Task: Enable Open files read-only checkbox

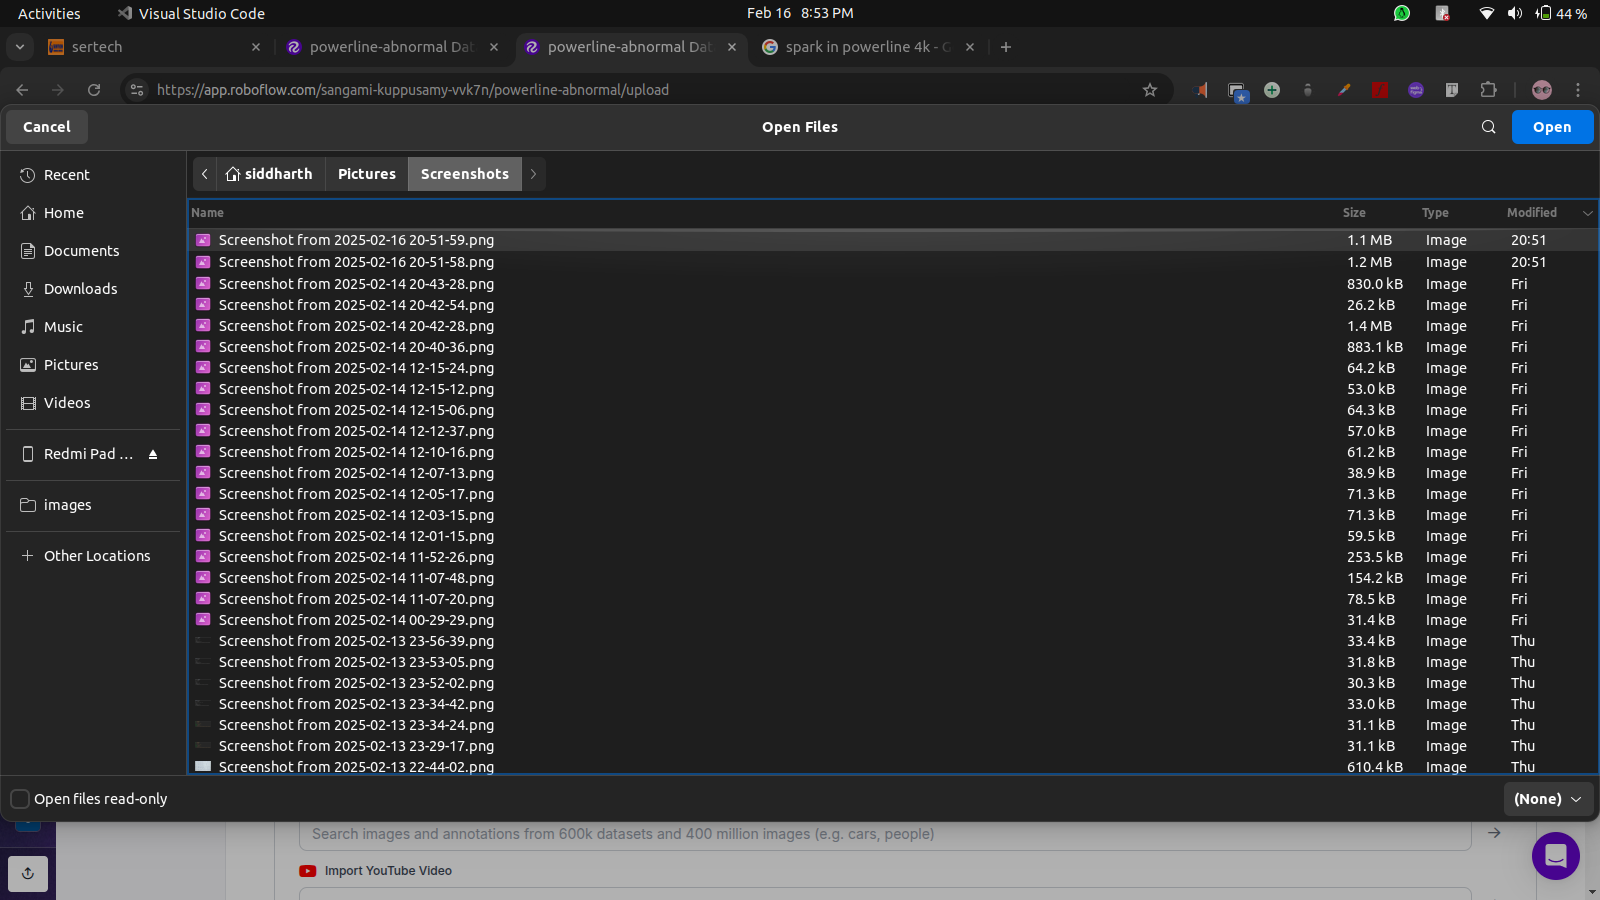Action: (20, 799)
